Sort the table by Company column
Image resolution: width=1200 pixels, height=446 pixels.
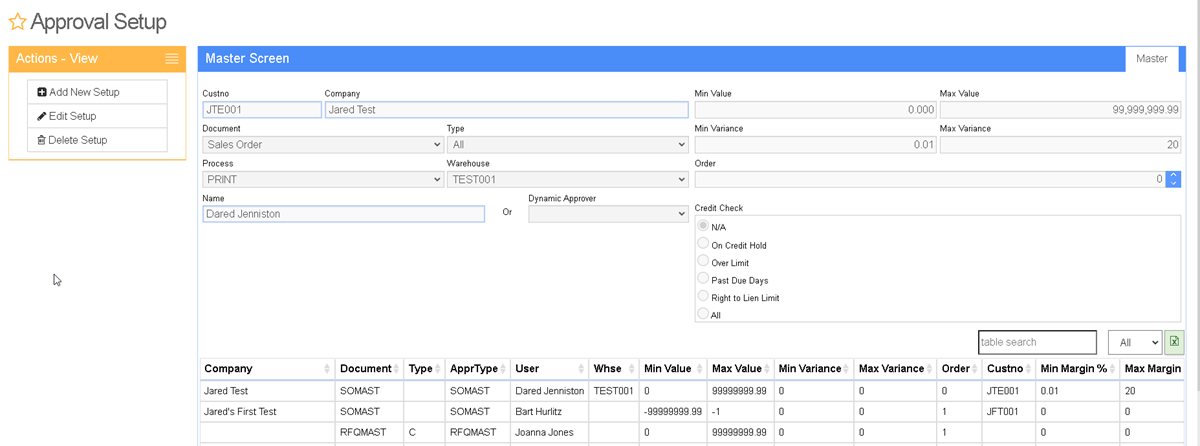pyautogui.click(x=267, y=369)
